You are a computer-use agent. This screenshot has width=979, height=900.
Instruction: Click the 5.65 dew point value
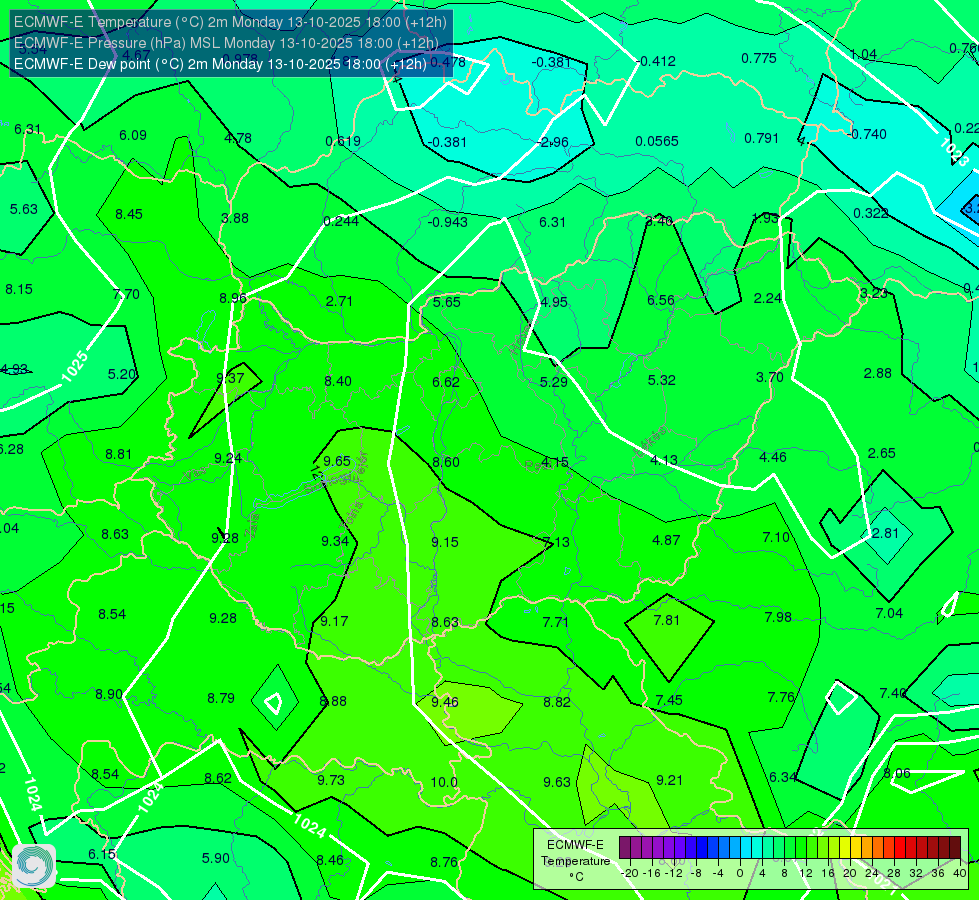coord(446,302)
